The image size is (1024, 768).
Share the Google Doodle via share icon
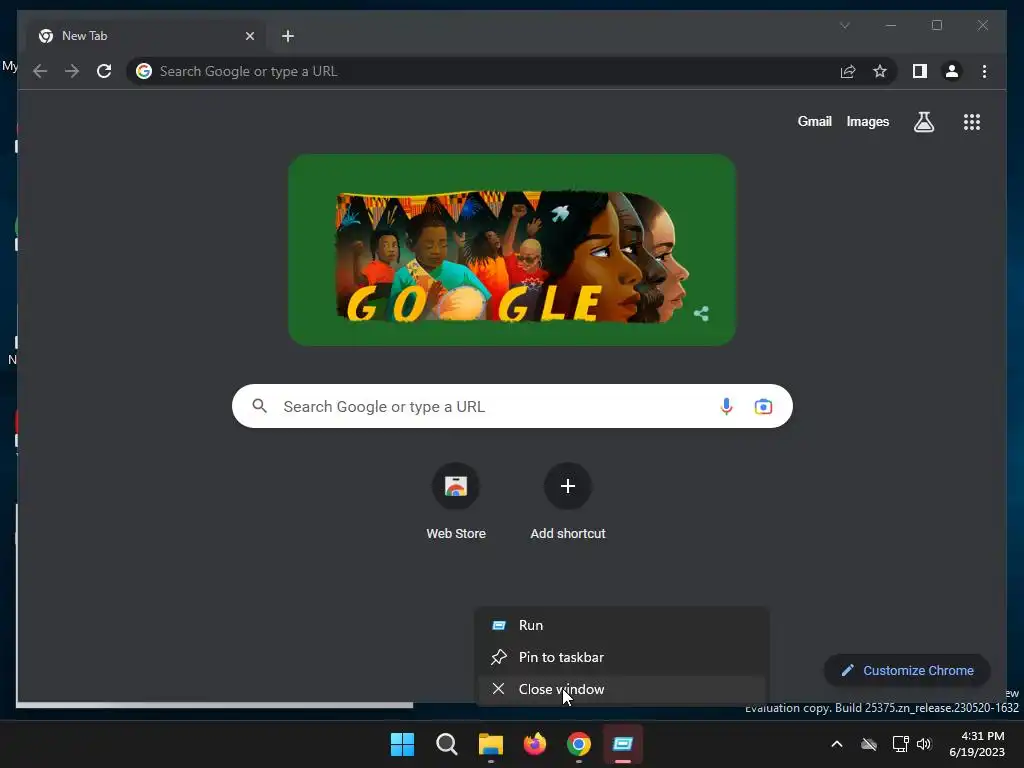tap(701, 313)
